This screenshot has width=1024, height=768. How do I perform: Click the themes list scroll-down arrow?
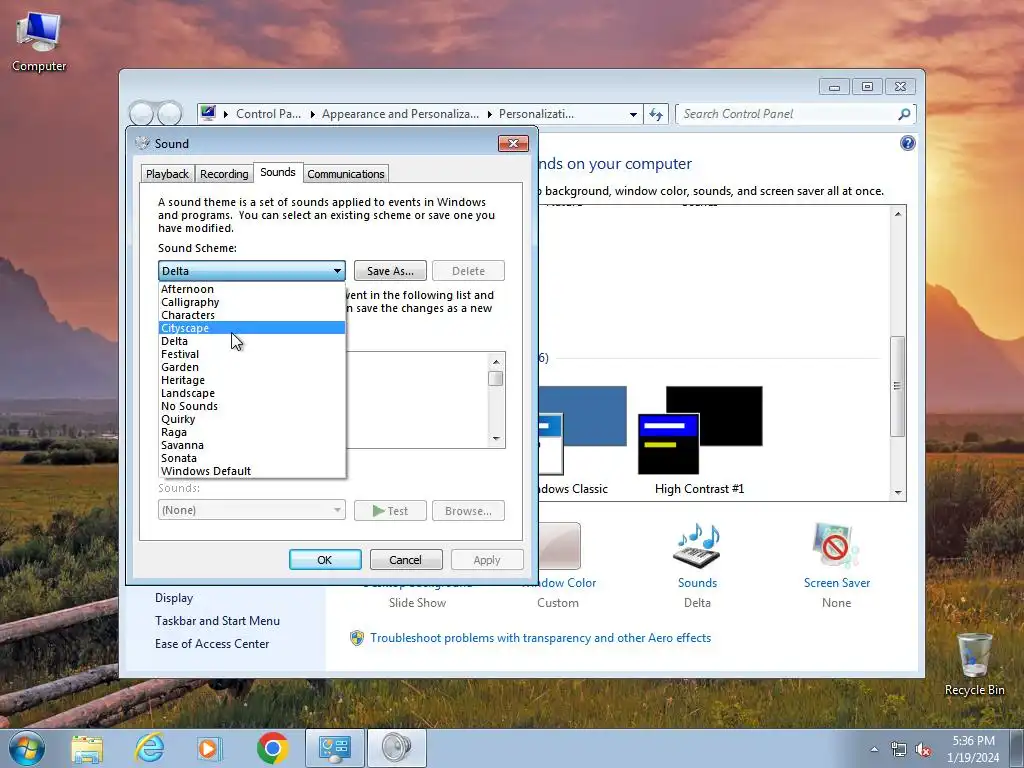point(898,492)
